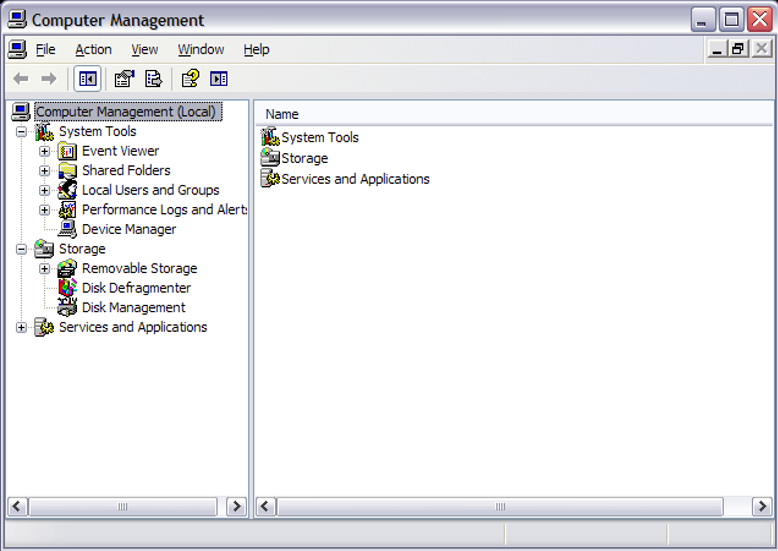The image size is (778, 551).
Task: Minimize the inner console window
Action: click(717, 49)
